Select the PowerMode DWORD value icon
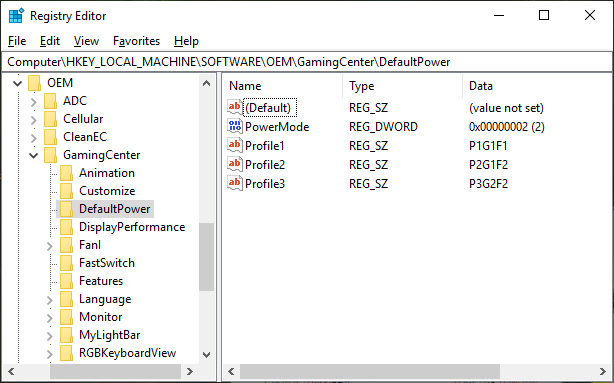Viewport: 614px width, 383px height. point(235,126)
